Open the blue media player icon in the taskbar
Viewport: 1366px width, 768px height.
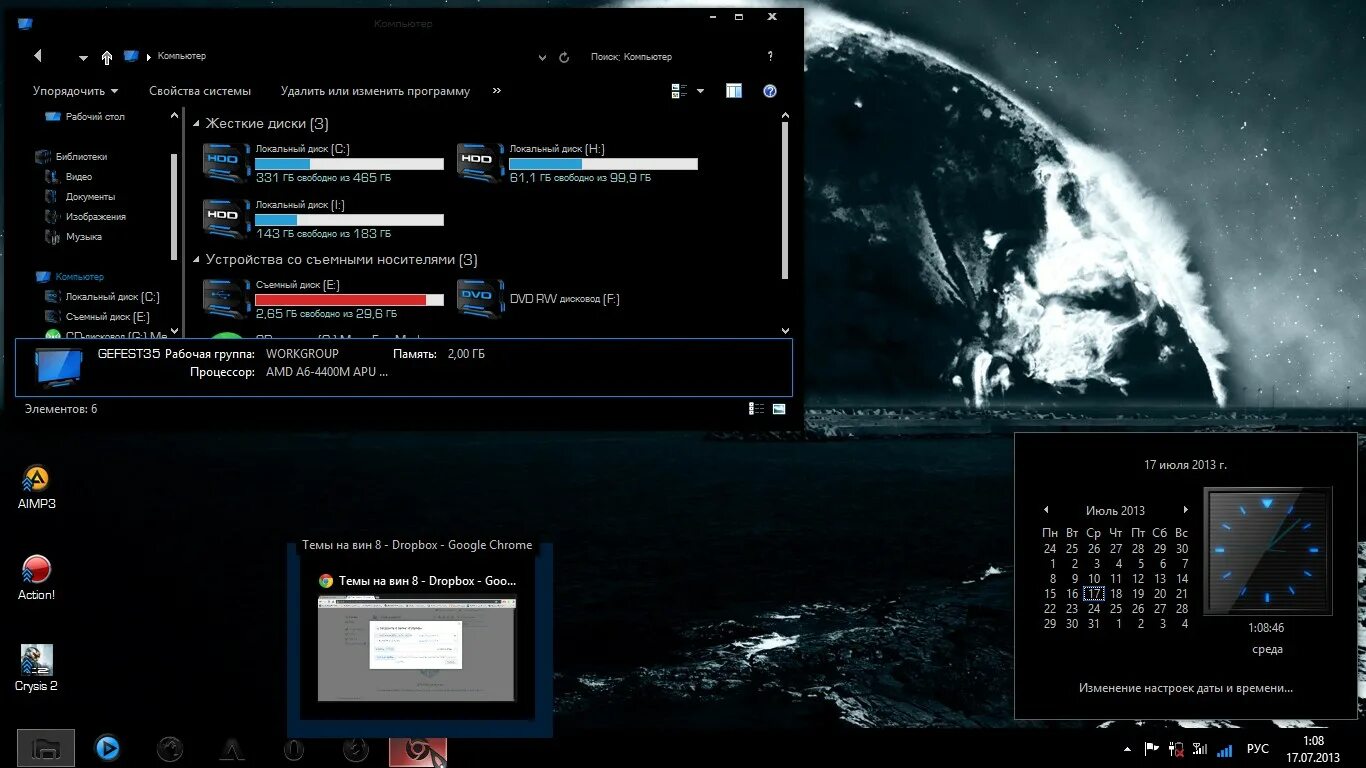coord(107,748)
